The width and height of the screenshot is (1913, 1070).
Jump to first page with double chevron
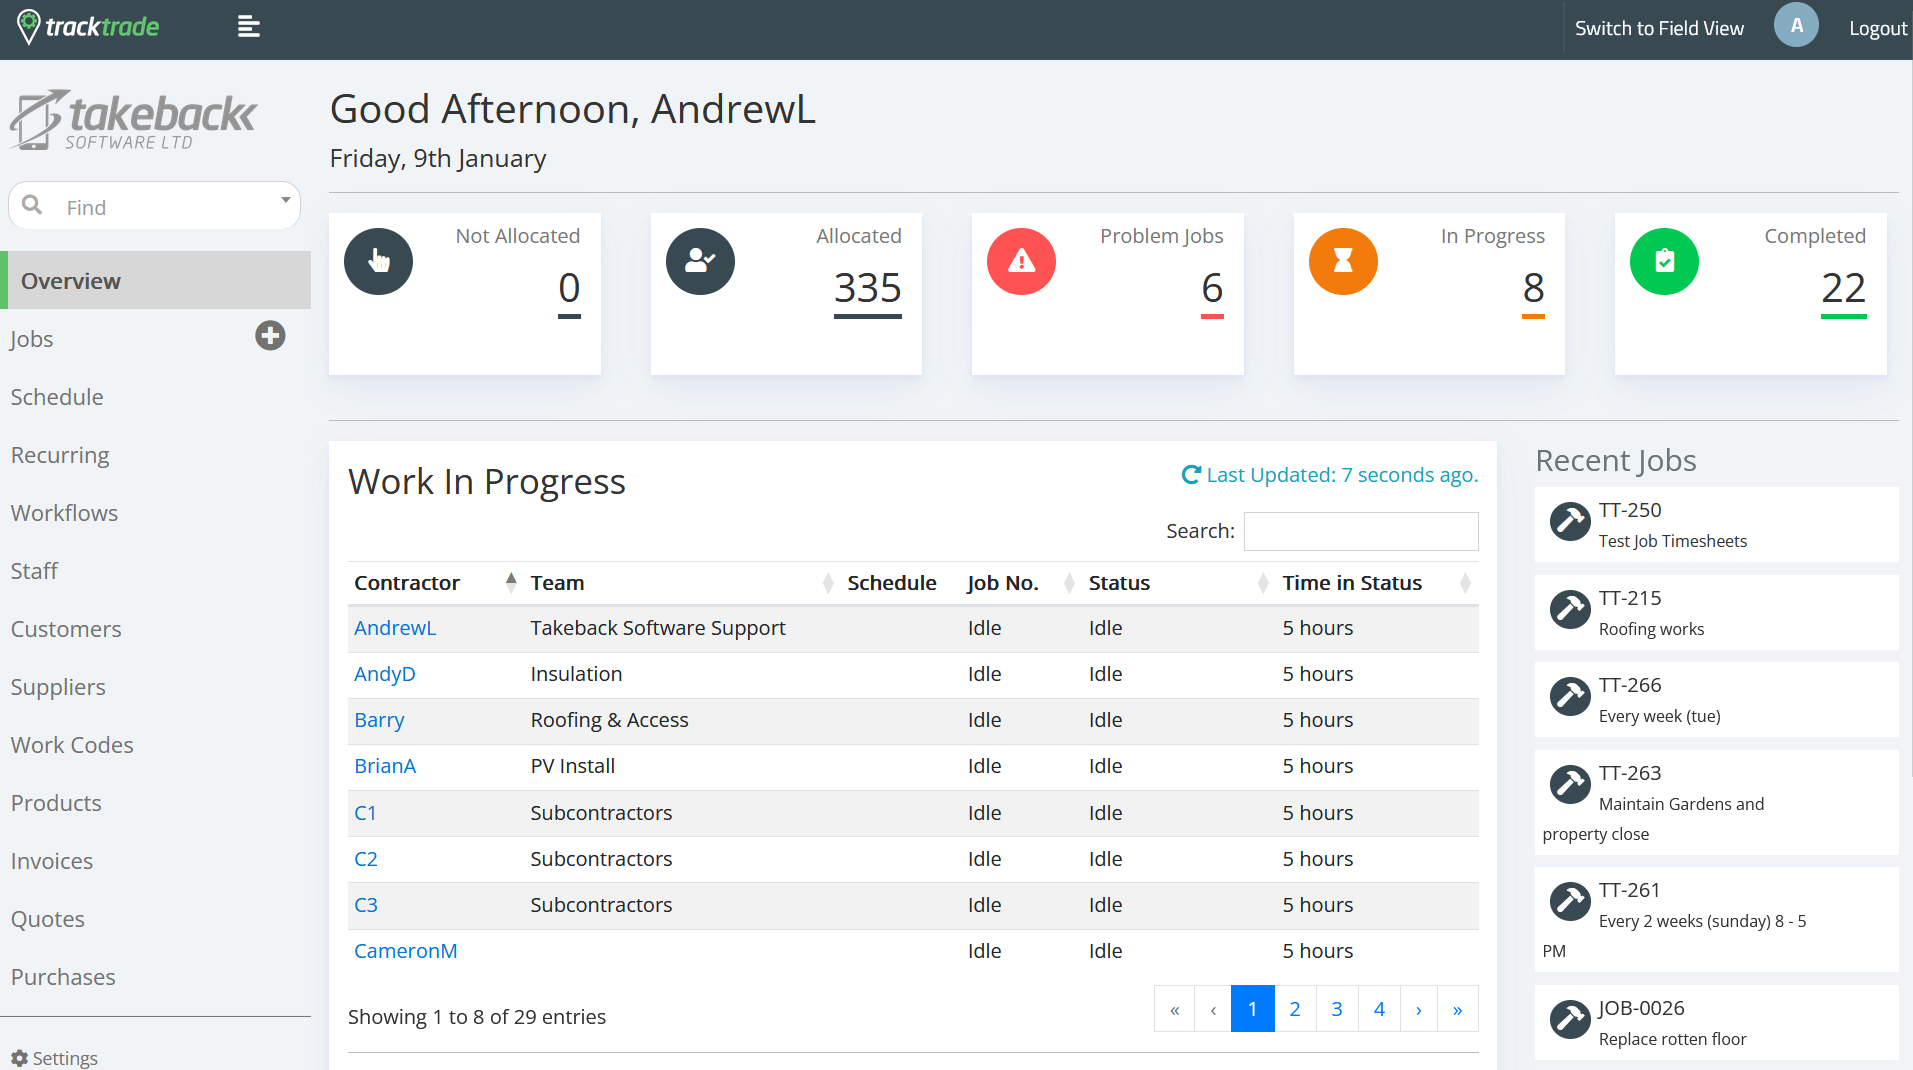[x=1175, y=1009]
